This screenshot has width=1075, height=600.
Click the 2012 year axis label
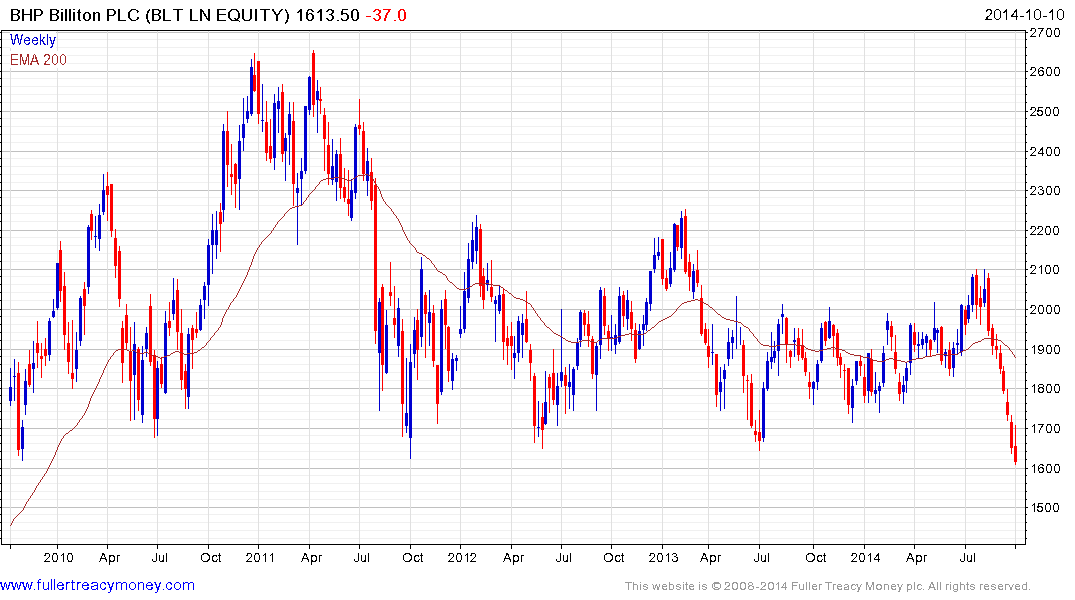[462, 557]
